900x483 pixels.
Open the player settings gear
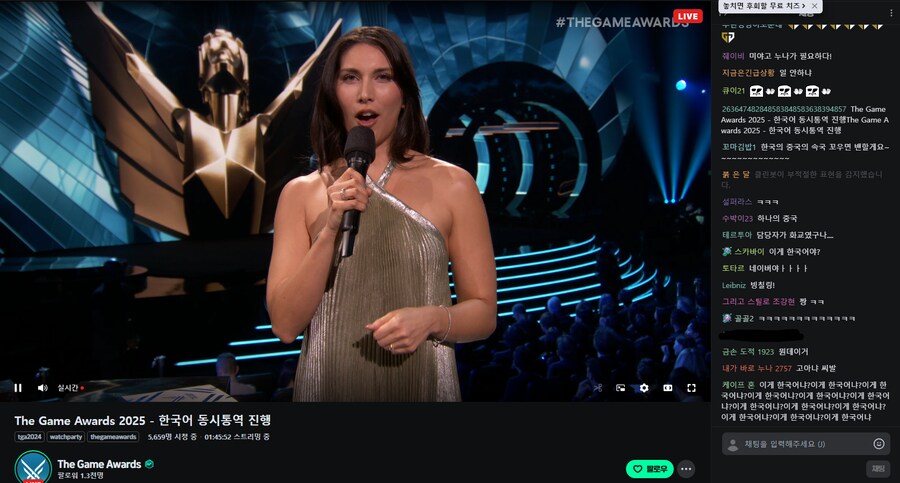644,388
